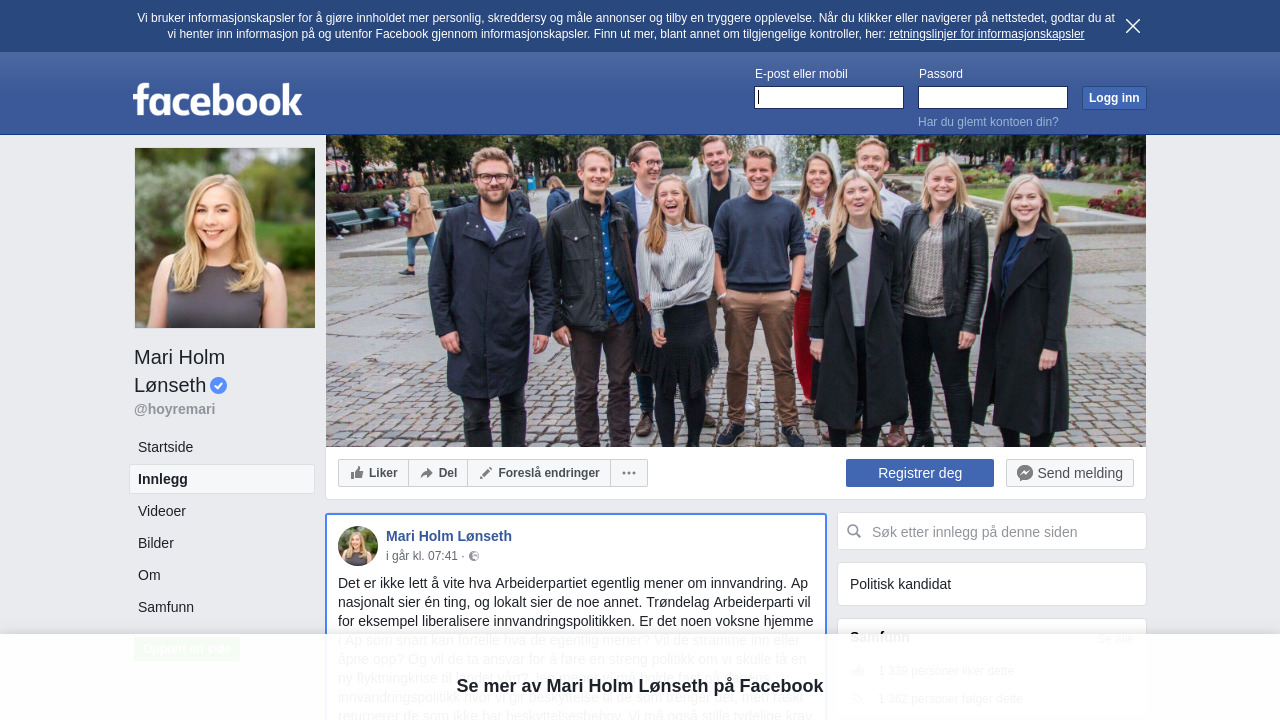Open the Samfunn tab
Viewport: 1280px width, 720px height.
click(x=222, y=607)
